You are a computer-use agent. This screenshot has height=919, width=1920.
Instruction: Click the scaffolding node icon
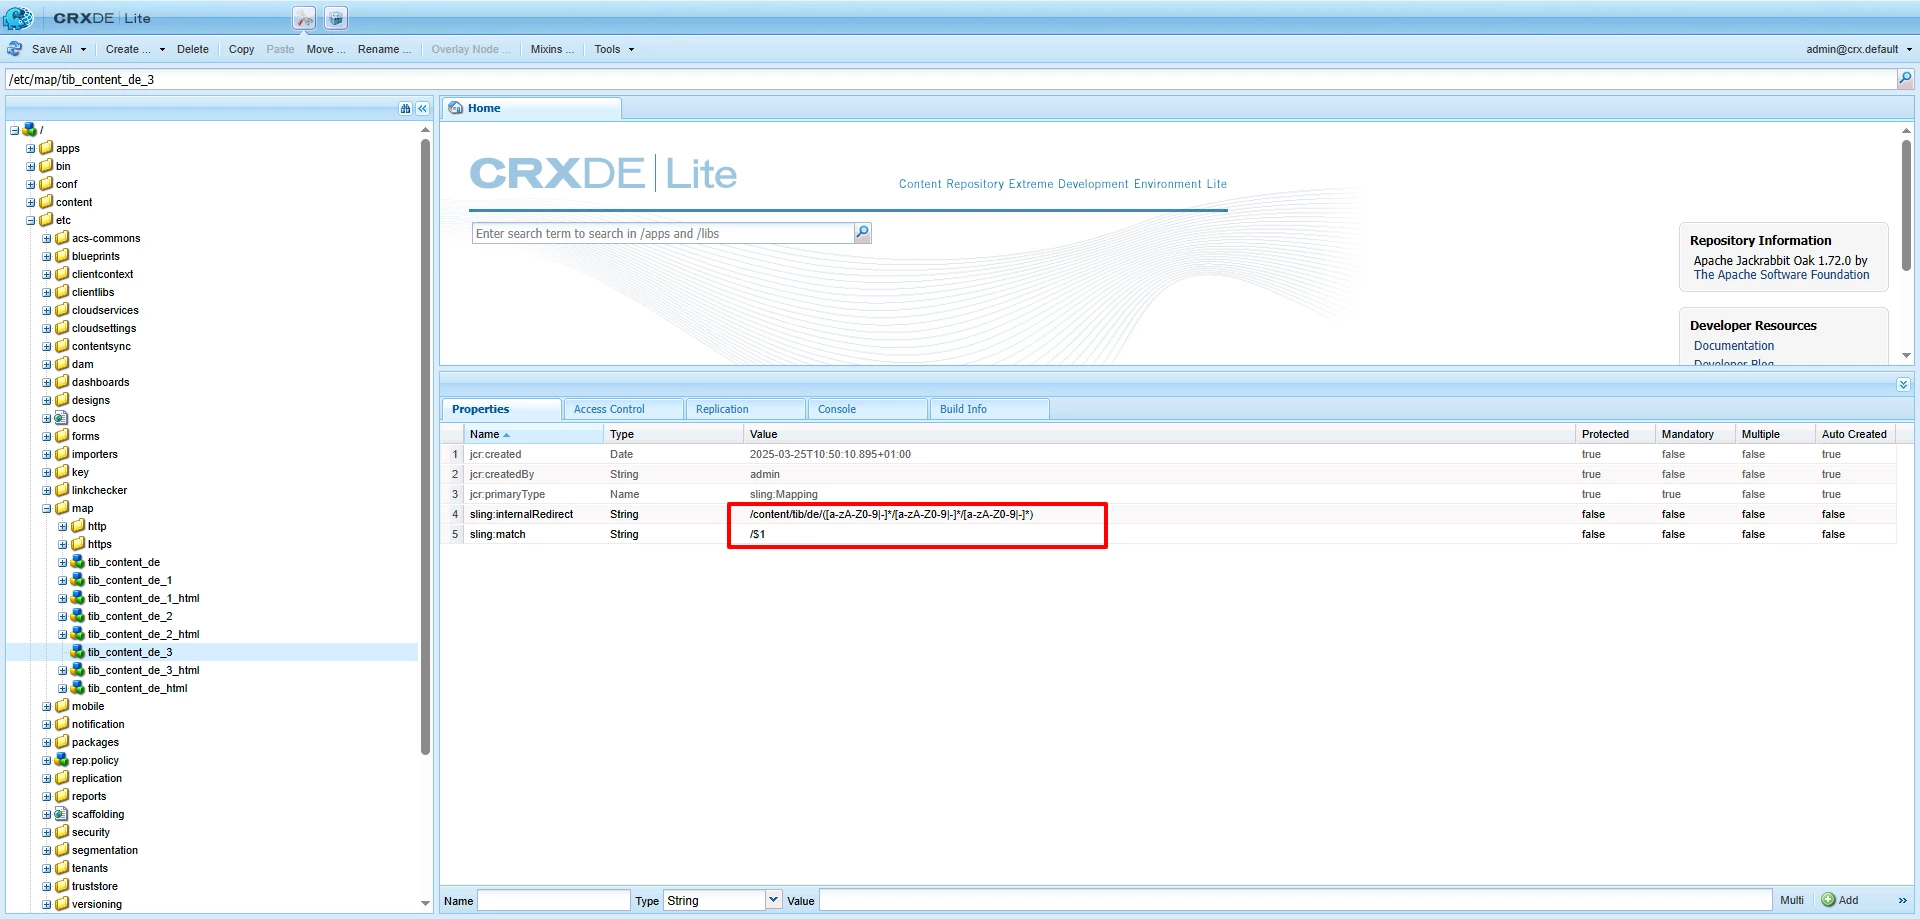[x=61, y=814]
